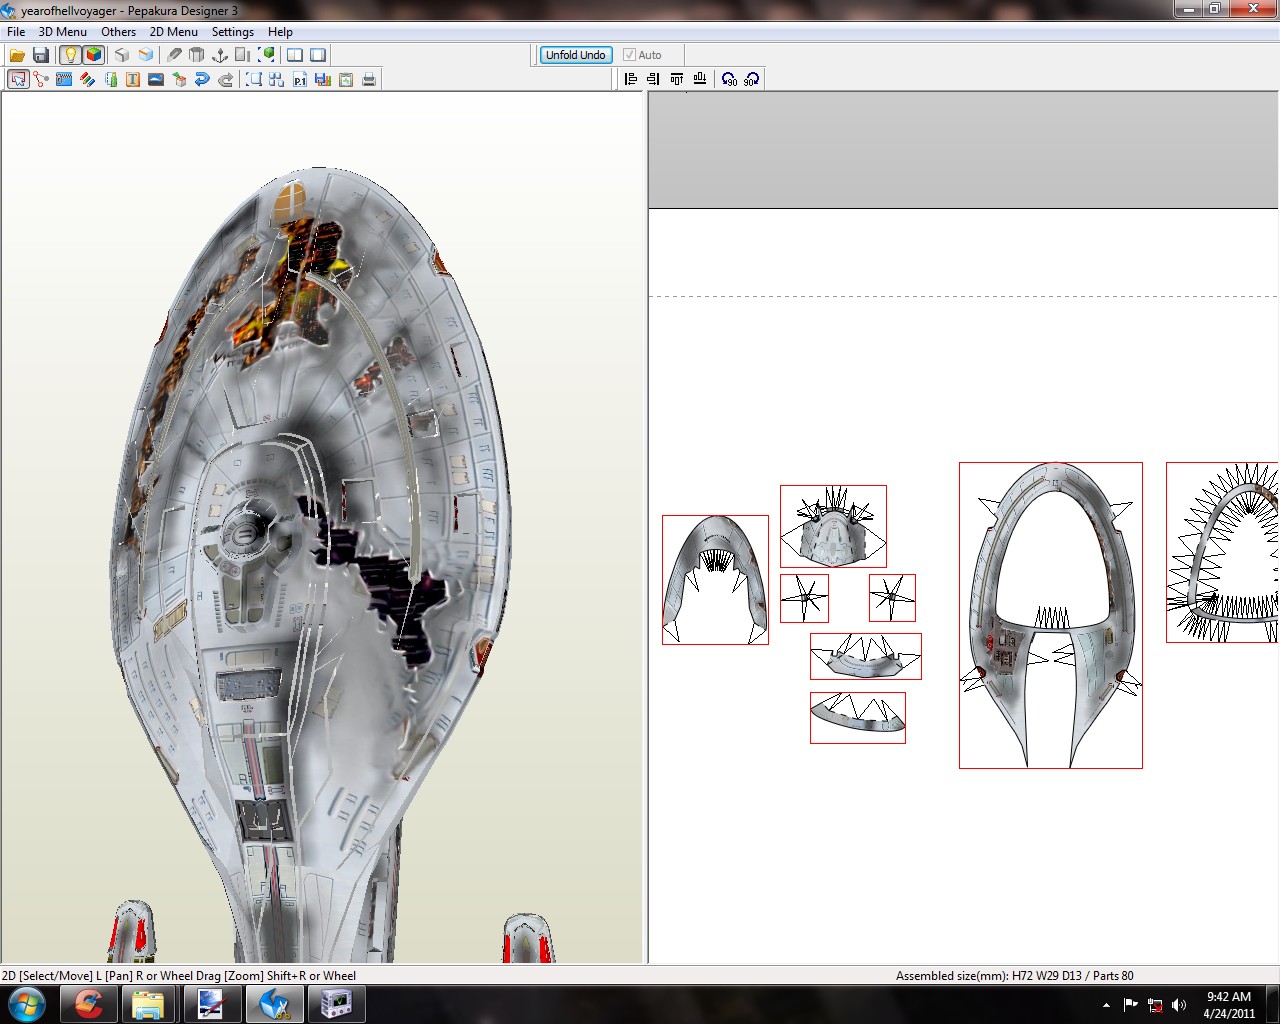The height and width of the screenshot is (1024, 1280).
Task: Click the pages with green figure icon
Action: 110,79
